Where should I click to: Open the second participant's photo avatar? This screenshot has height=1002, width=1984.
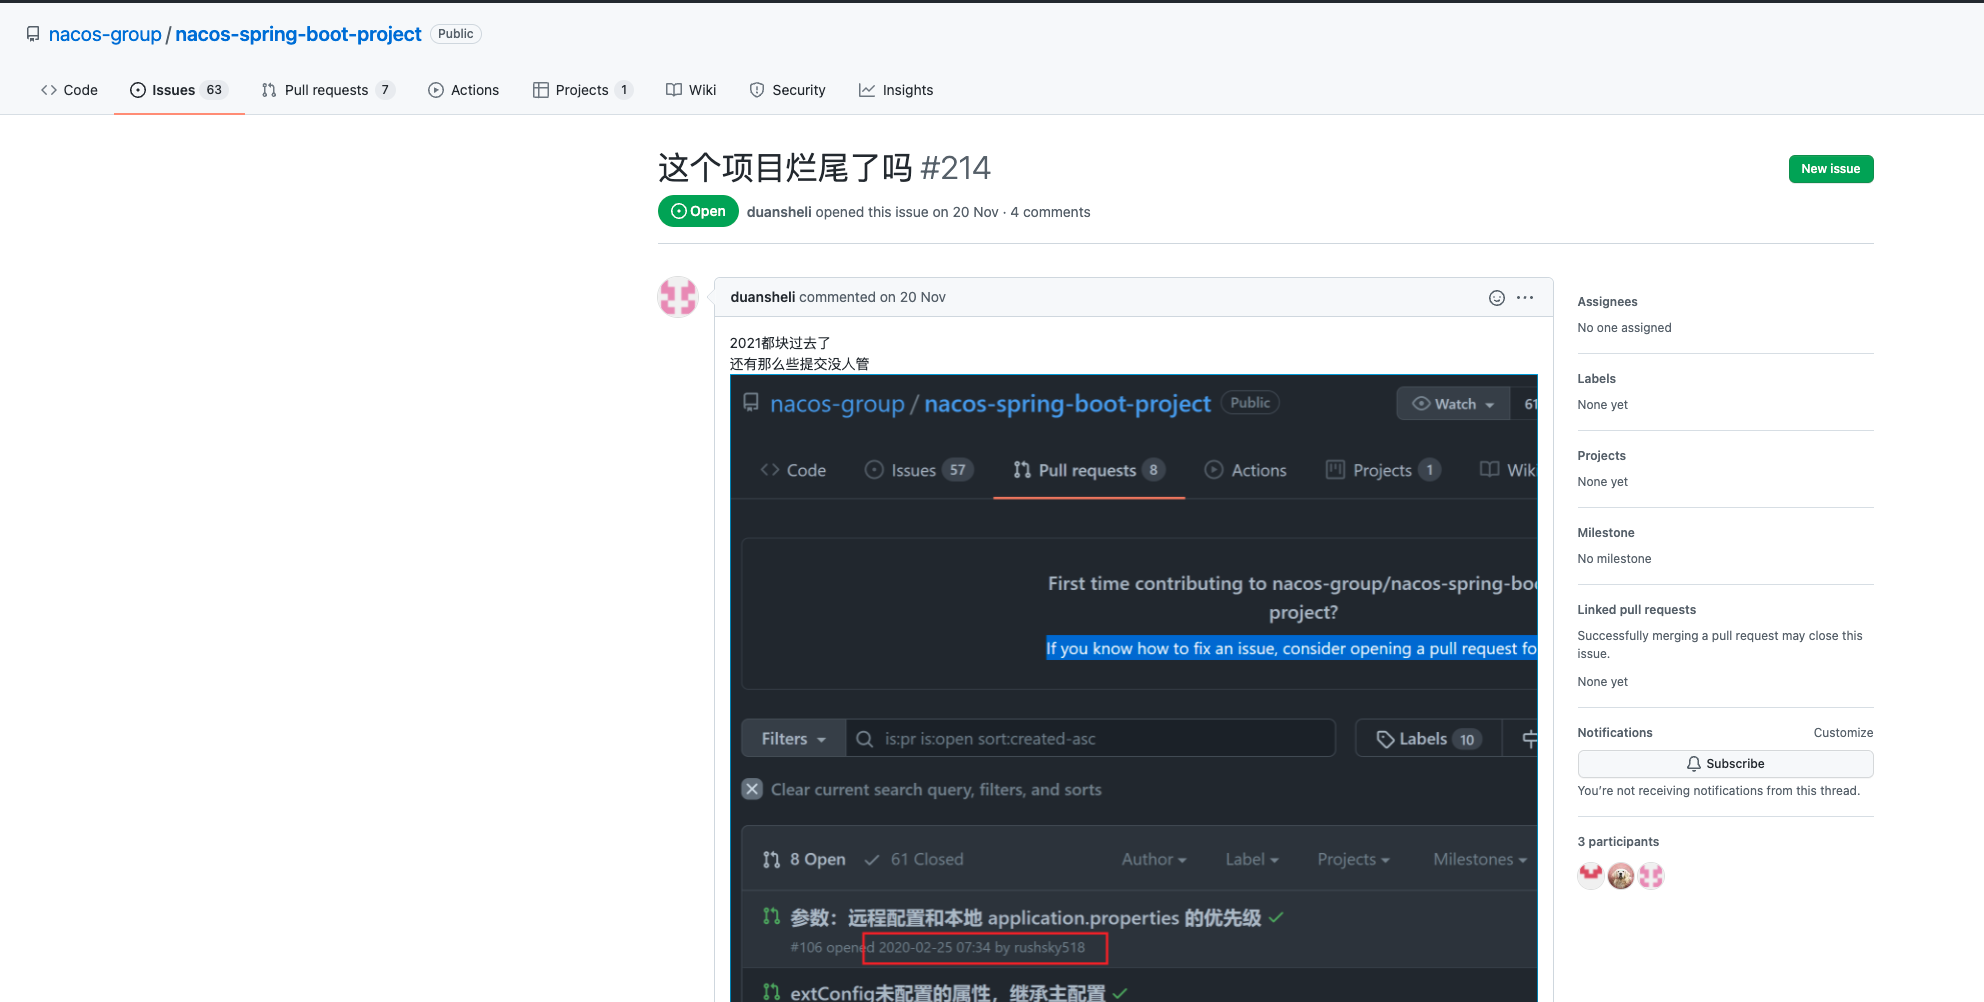(1621, 876)
